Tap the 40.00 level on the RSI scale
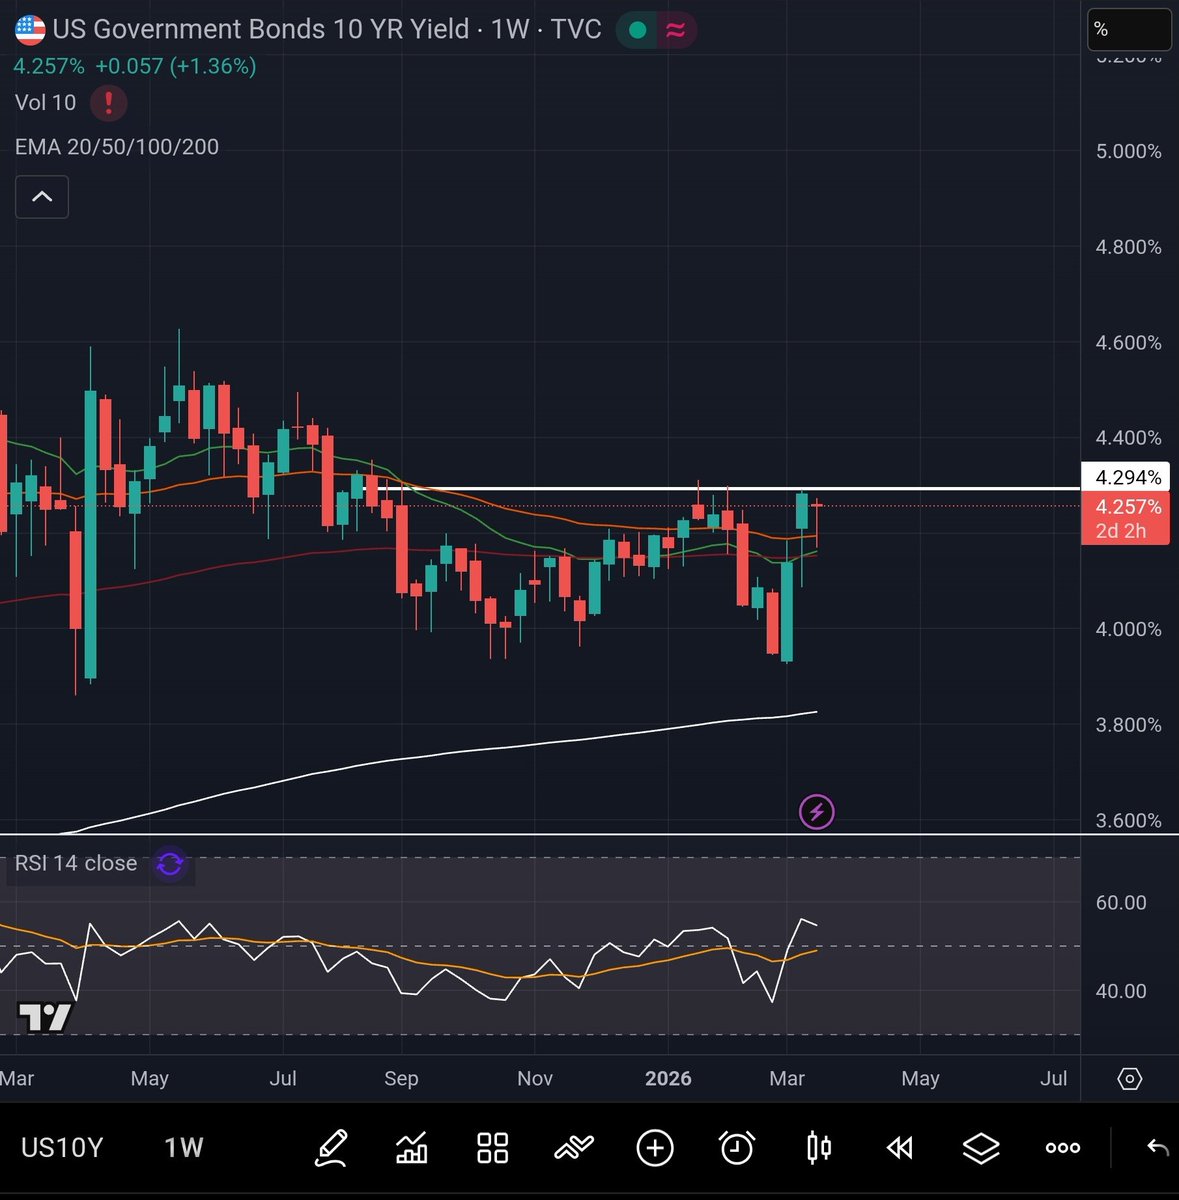The height and width of the screenshot is (1200, 1179). 1121,991
